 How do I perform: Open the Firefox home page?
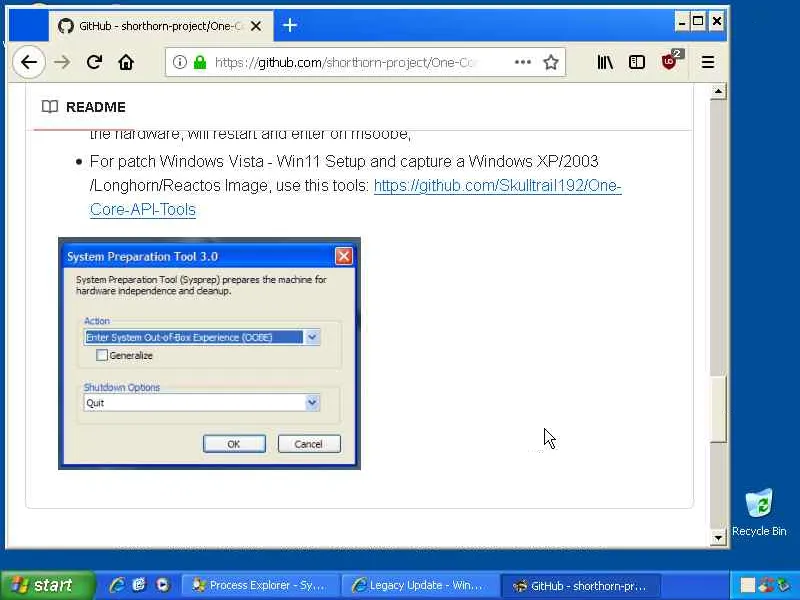click(x=126, y=62)
